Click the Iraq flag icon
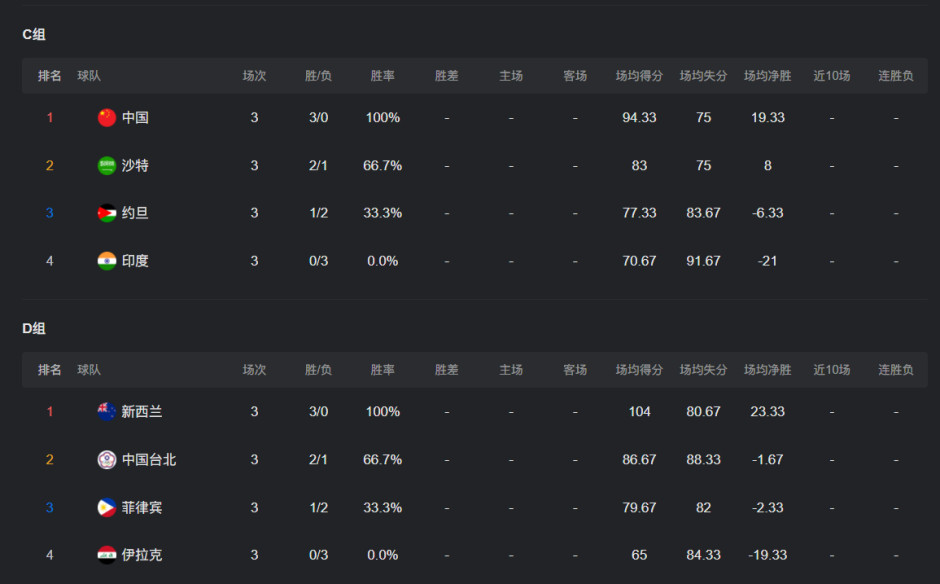 tap(107, 555)
